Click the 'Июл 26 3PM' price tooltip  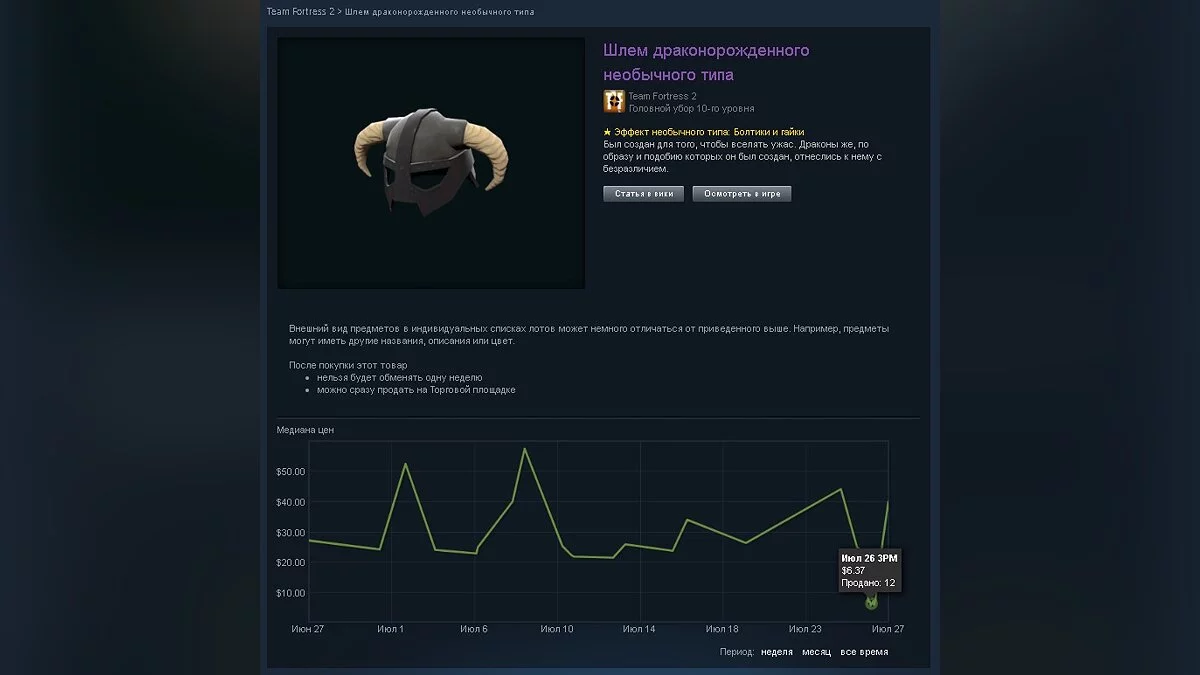coord(869,570)
